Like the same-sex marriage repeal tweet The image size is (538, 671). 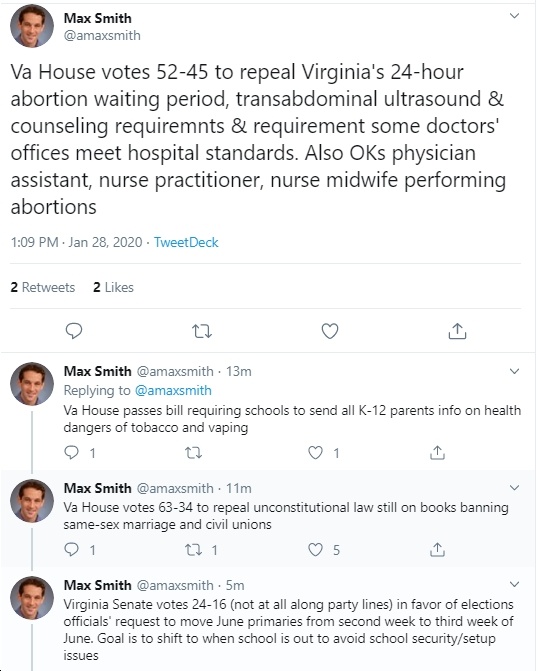315,549
